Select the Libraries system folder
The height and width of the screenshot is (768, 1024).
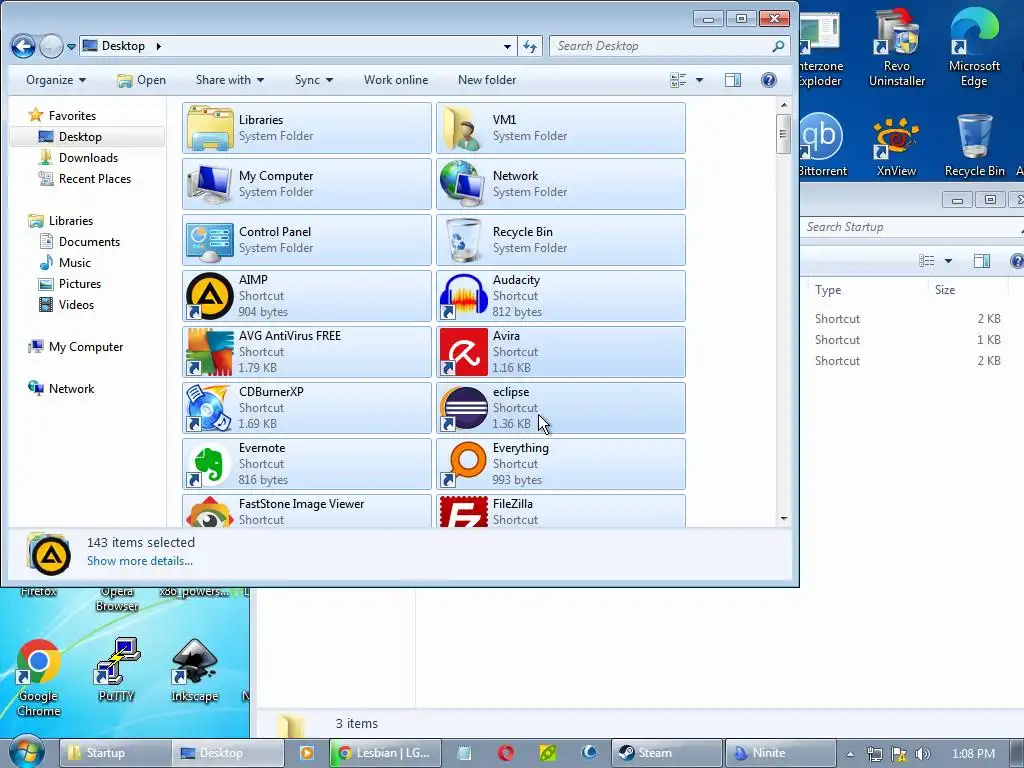tap(307, 128)
